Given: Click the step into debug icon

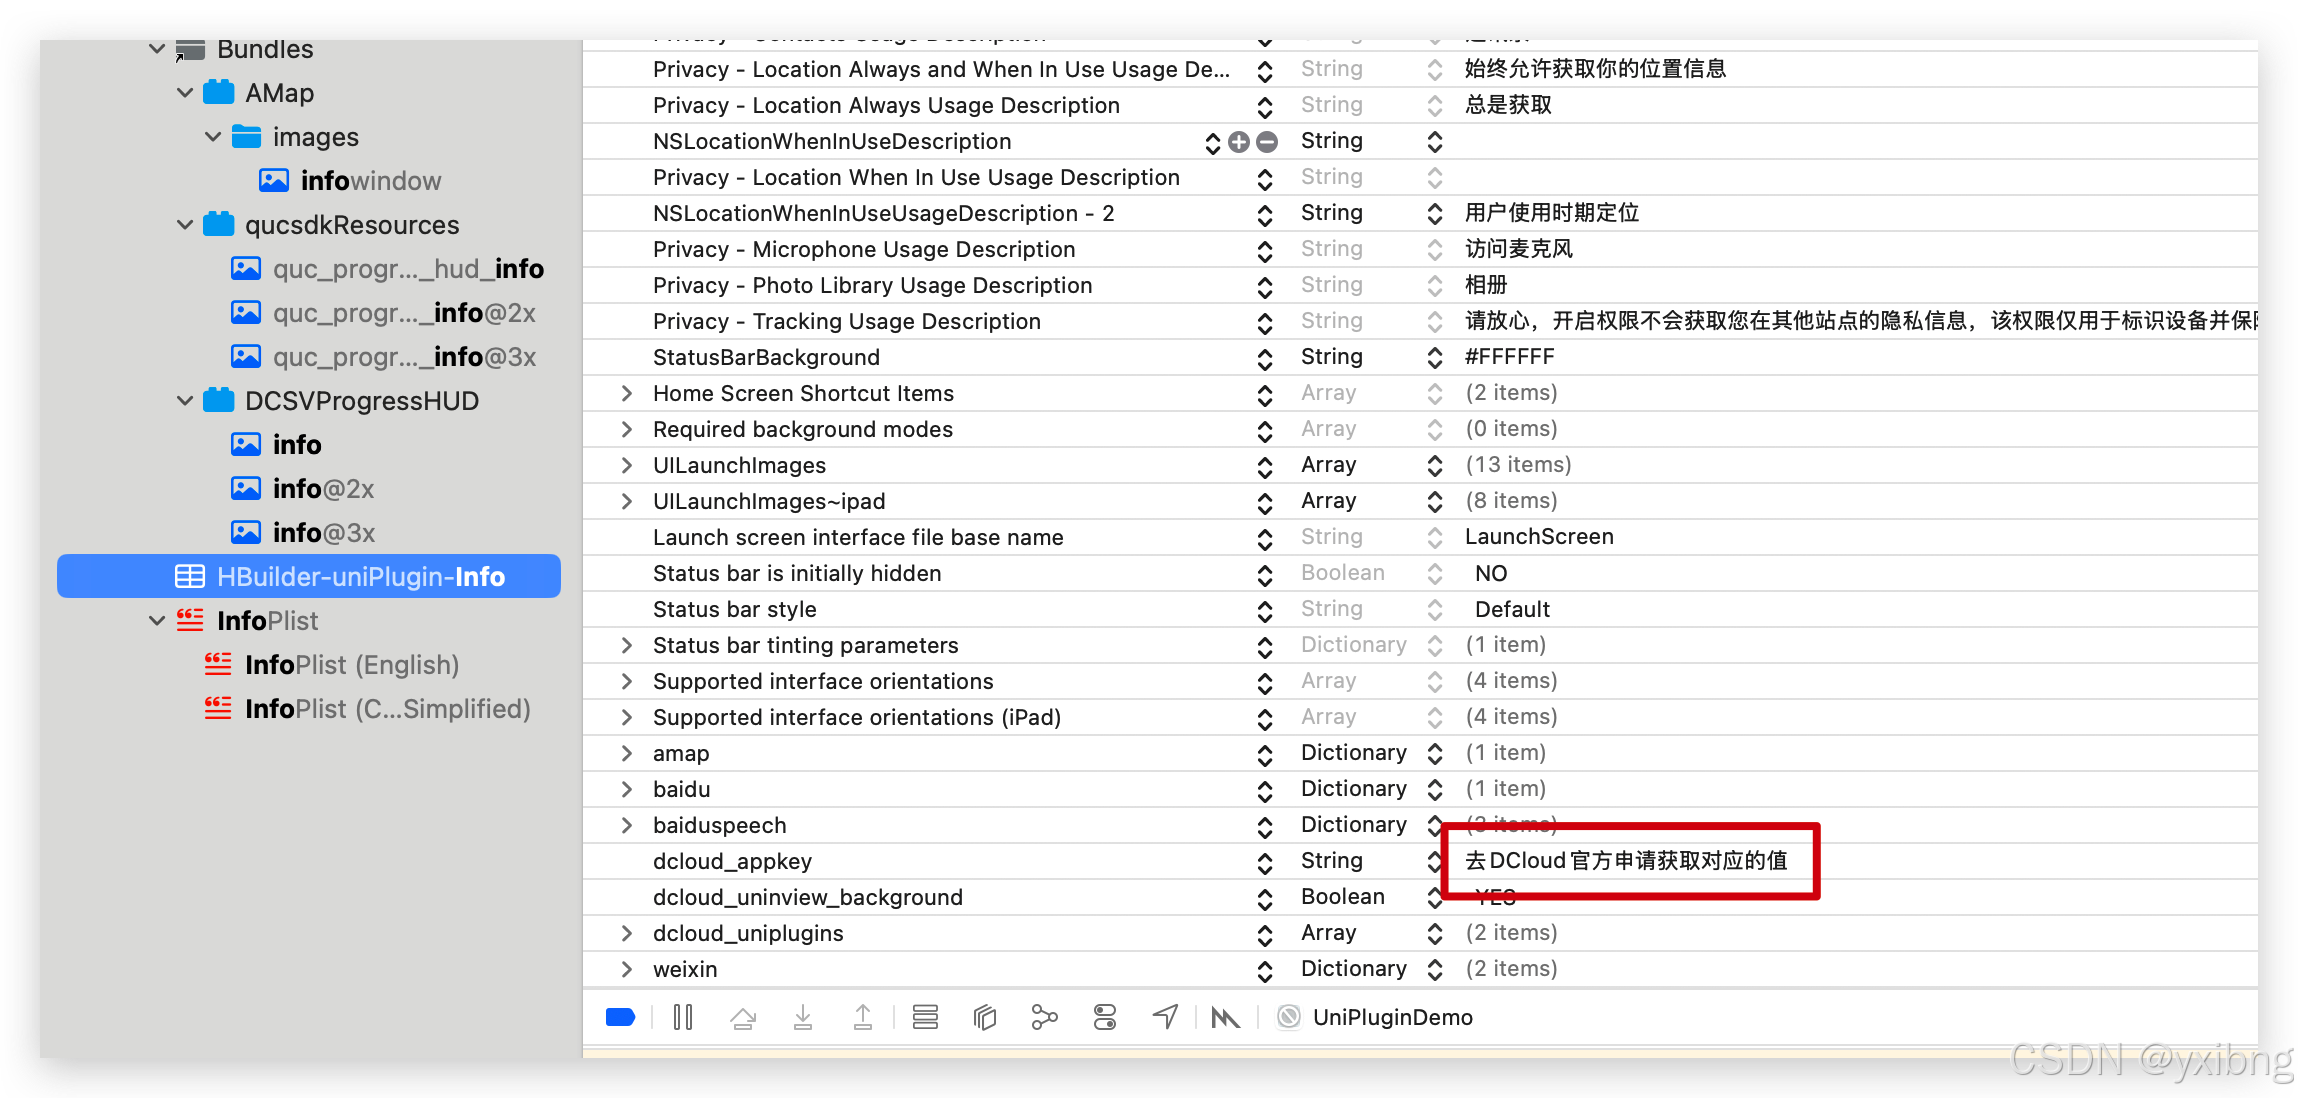Looking at the screenshot, I should click(803, 1017).
